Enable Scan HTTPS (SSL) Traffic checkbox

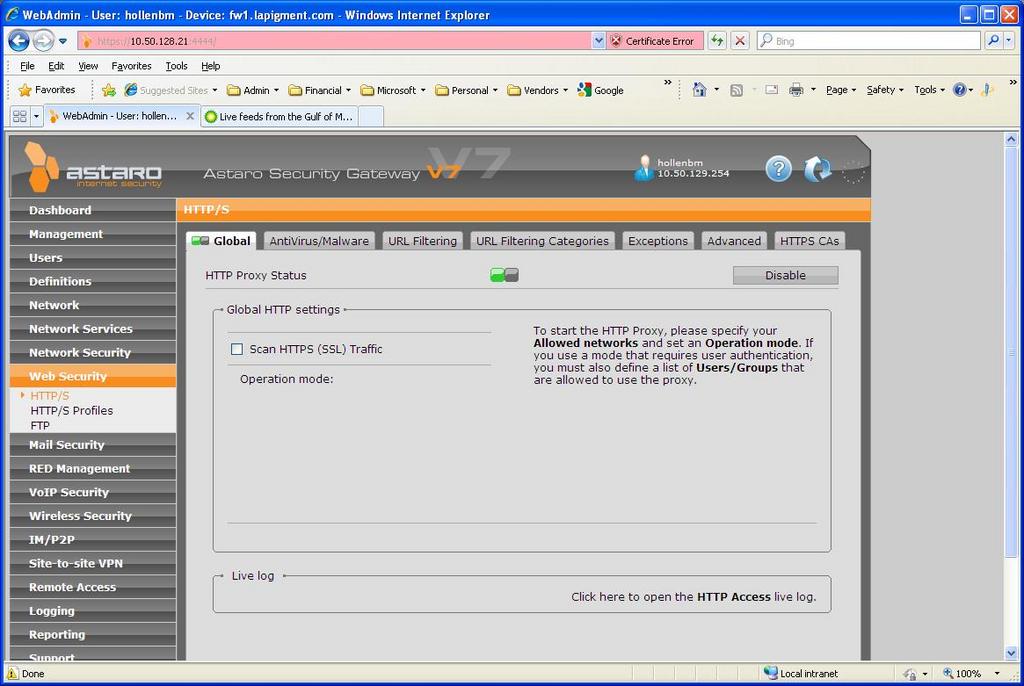(237, 349)
